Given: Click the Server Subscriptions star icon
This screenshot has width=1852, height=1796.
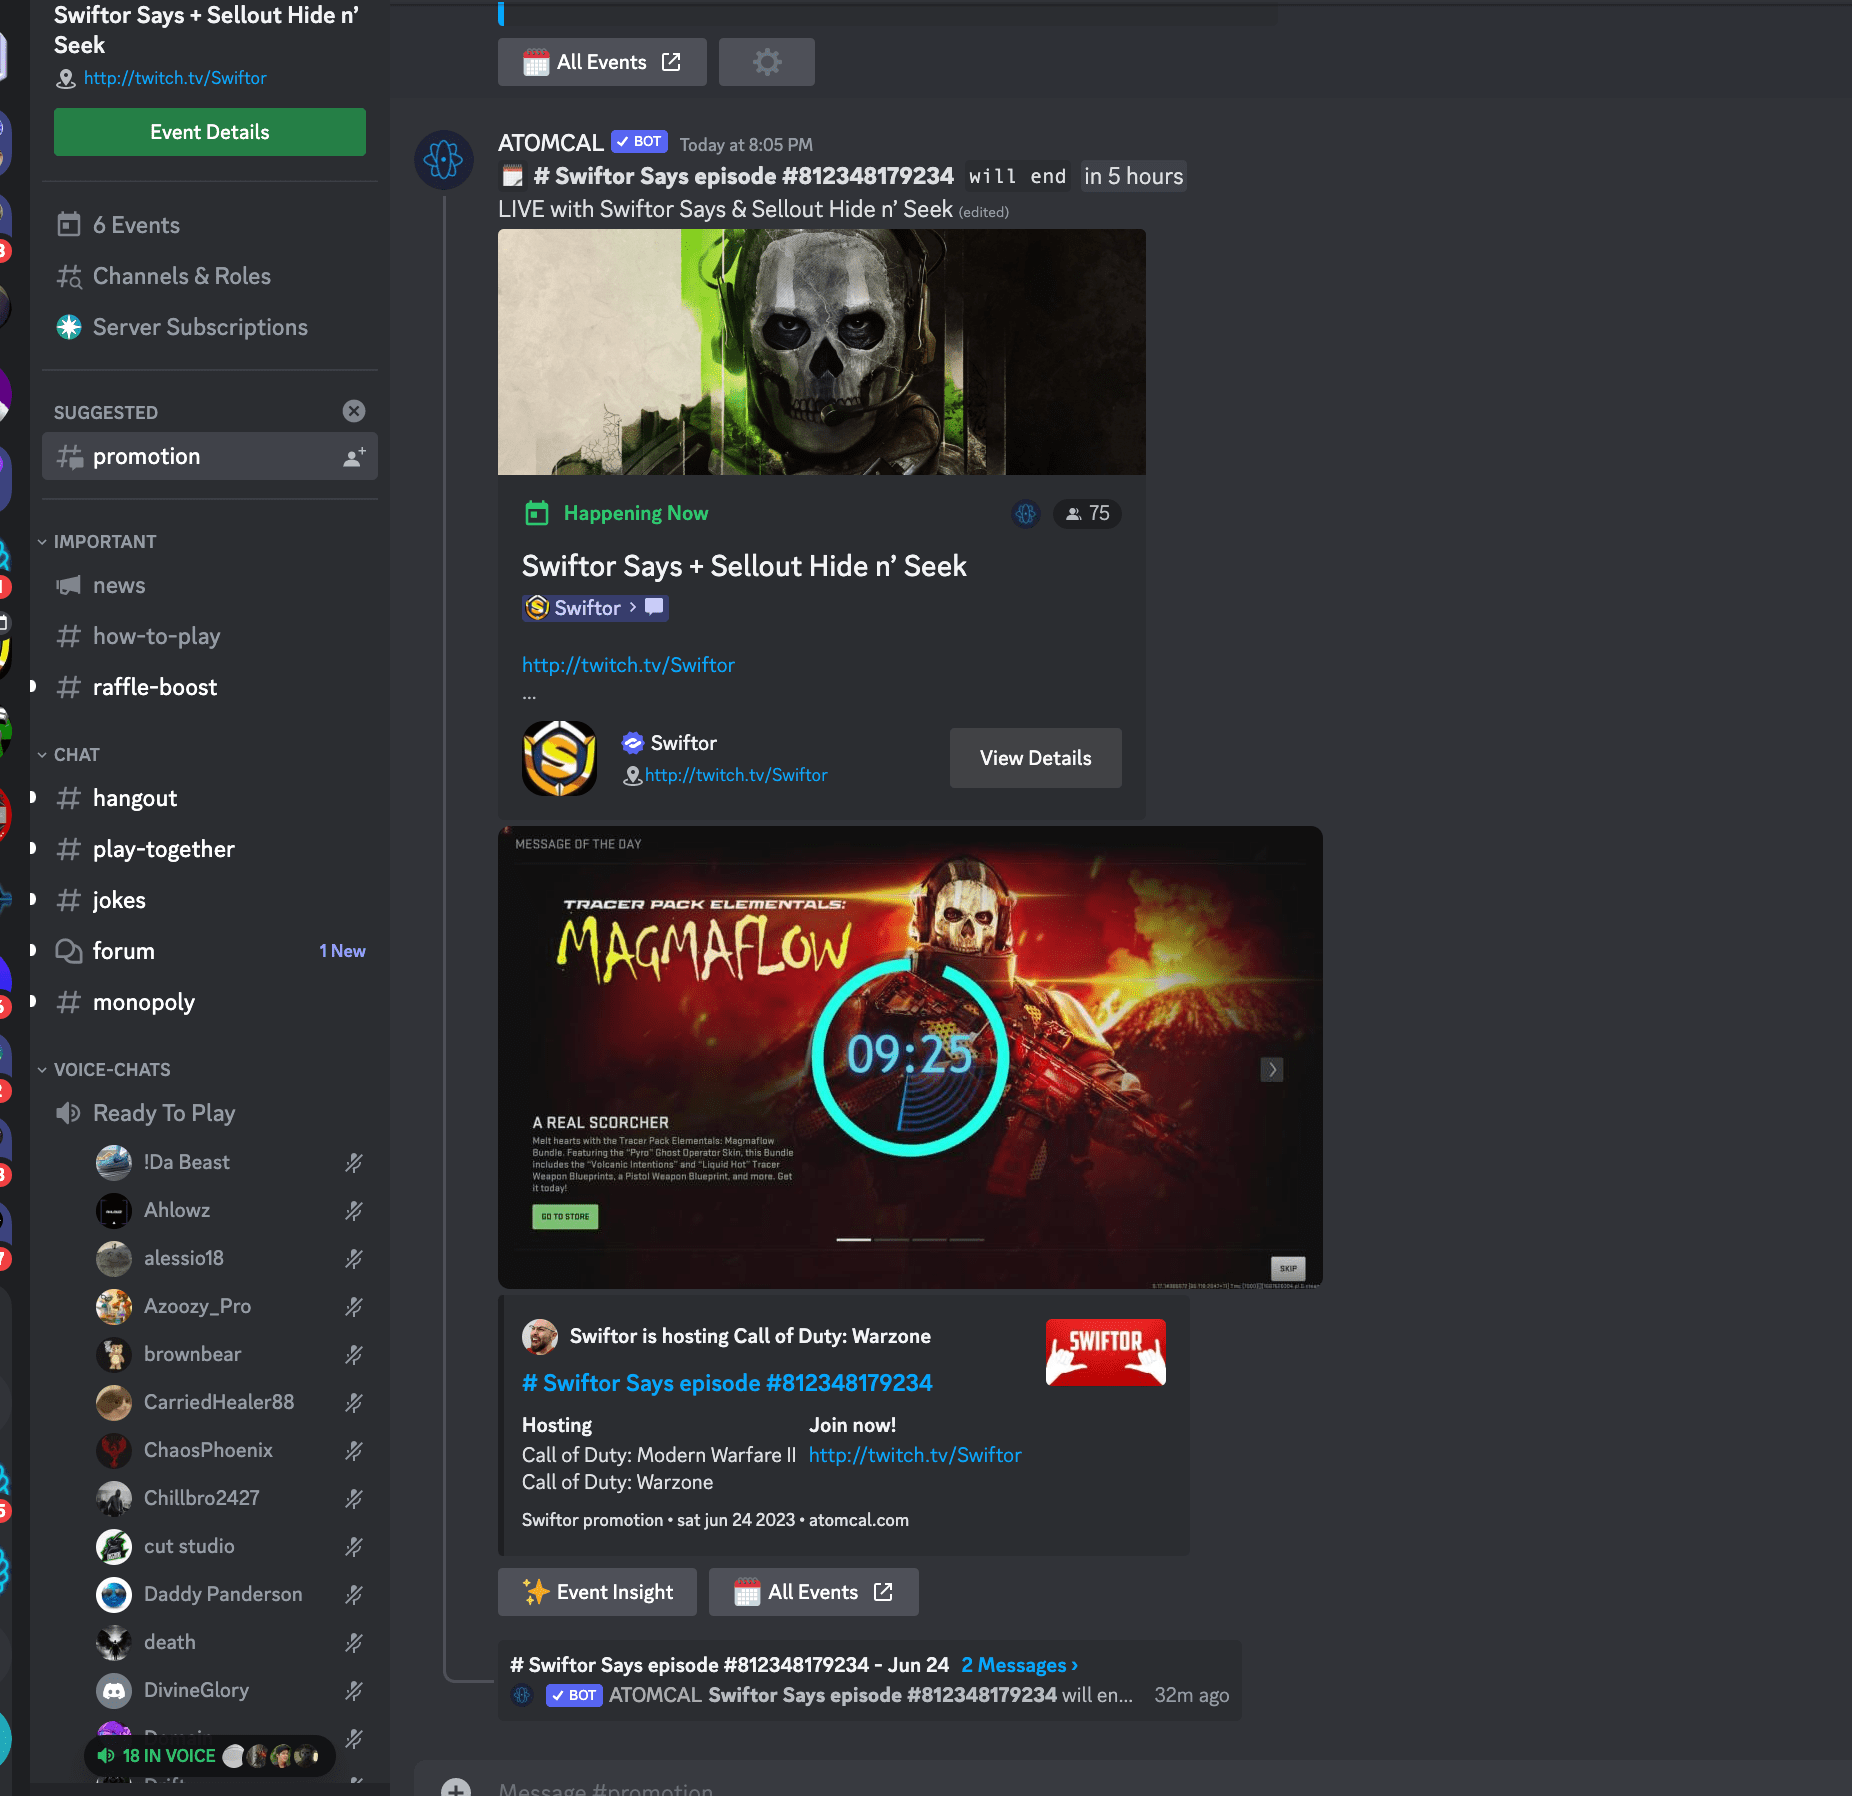Looking at the screenshot, I should click(69, 327).
